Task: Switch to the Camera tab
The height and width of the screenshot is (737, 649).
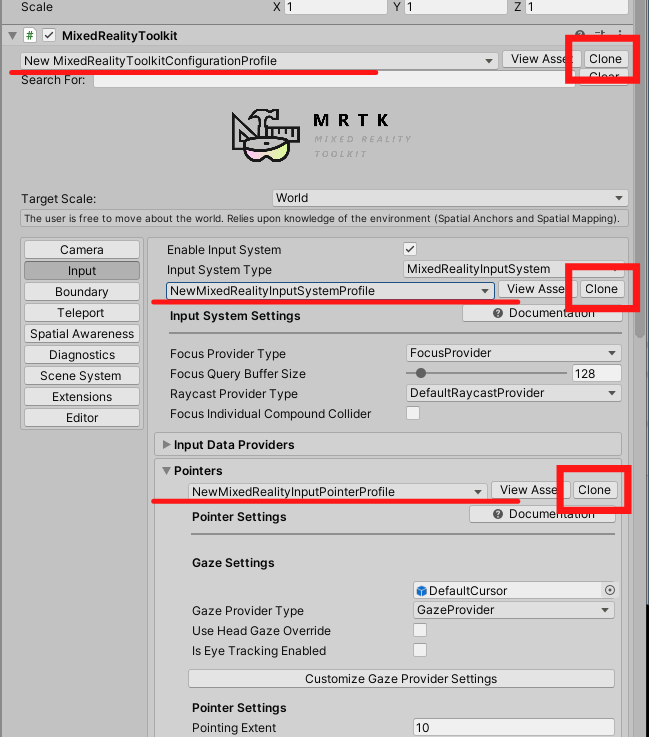Action: point(82,250)
